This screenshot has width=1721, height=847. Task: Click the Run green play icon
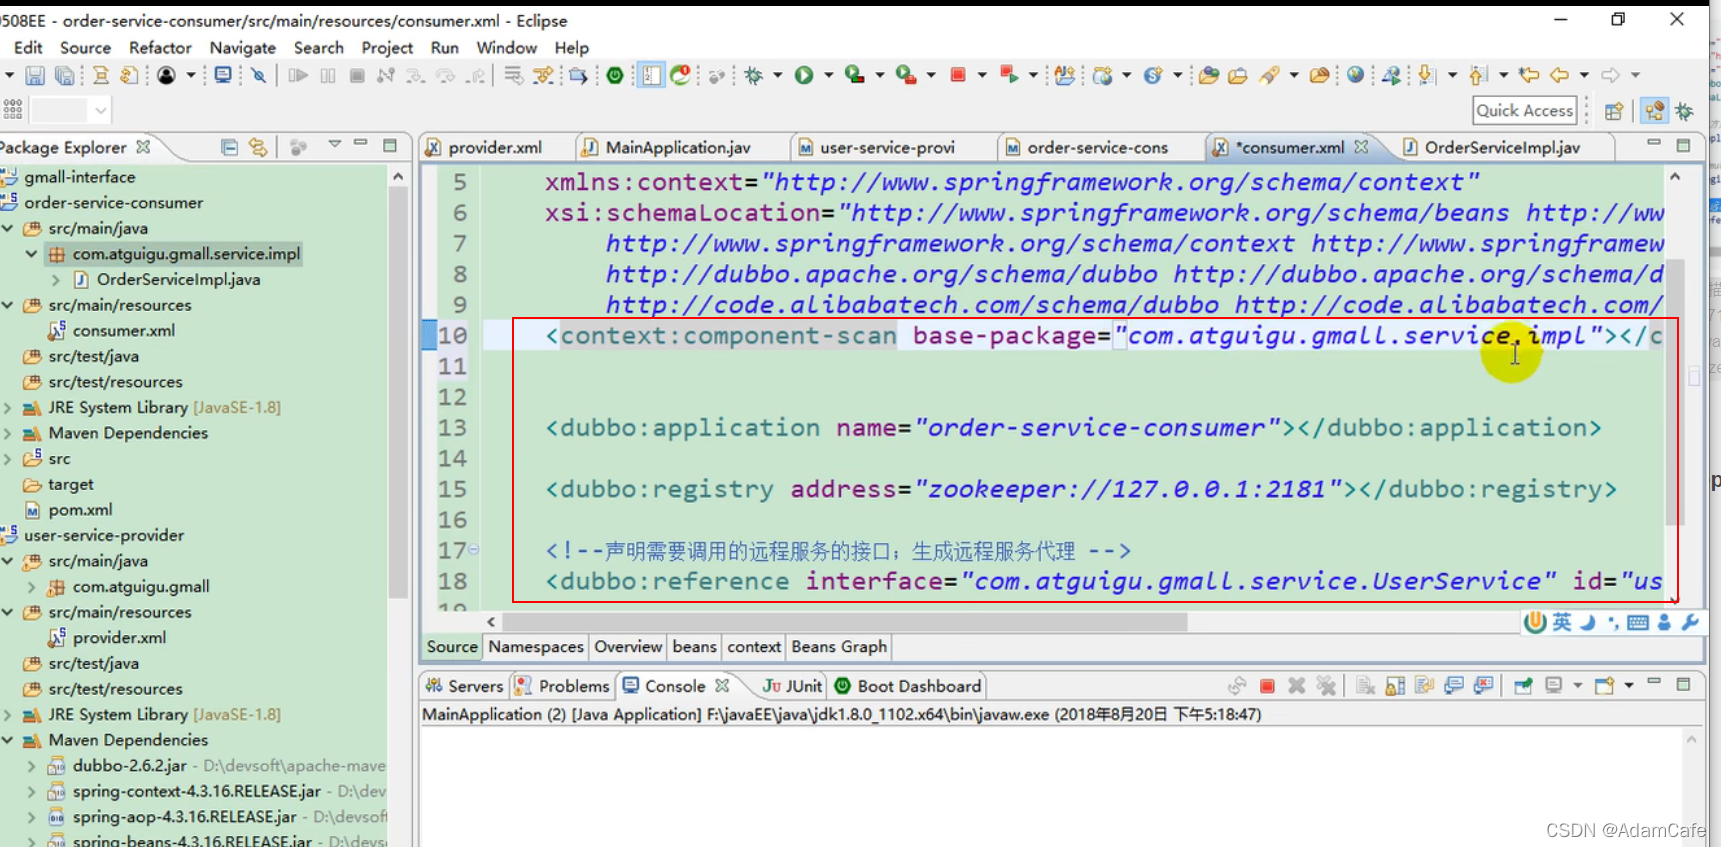(804, 75)
